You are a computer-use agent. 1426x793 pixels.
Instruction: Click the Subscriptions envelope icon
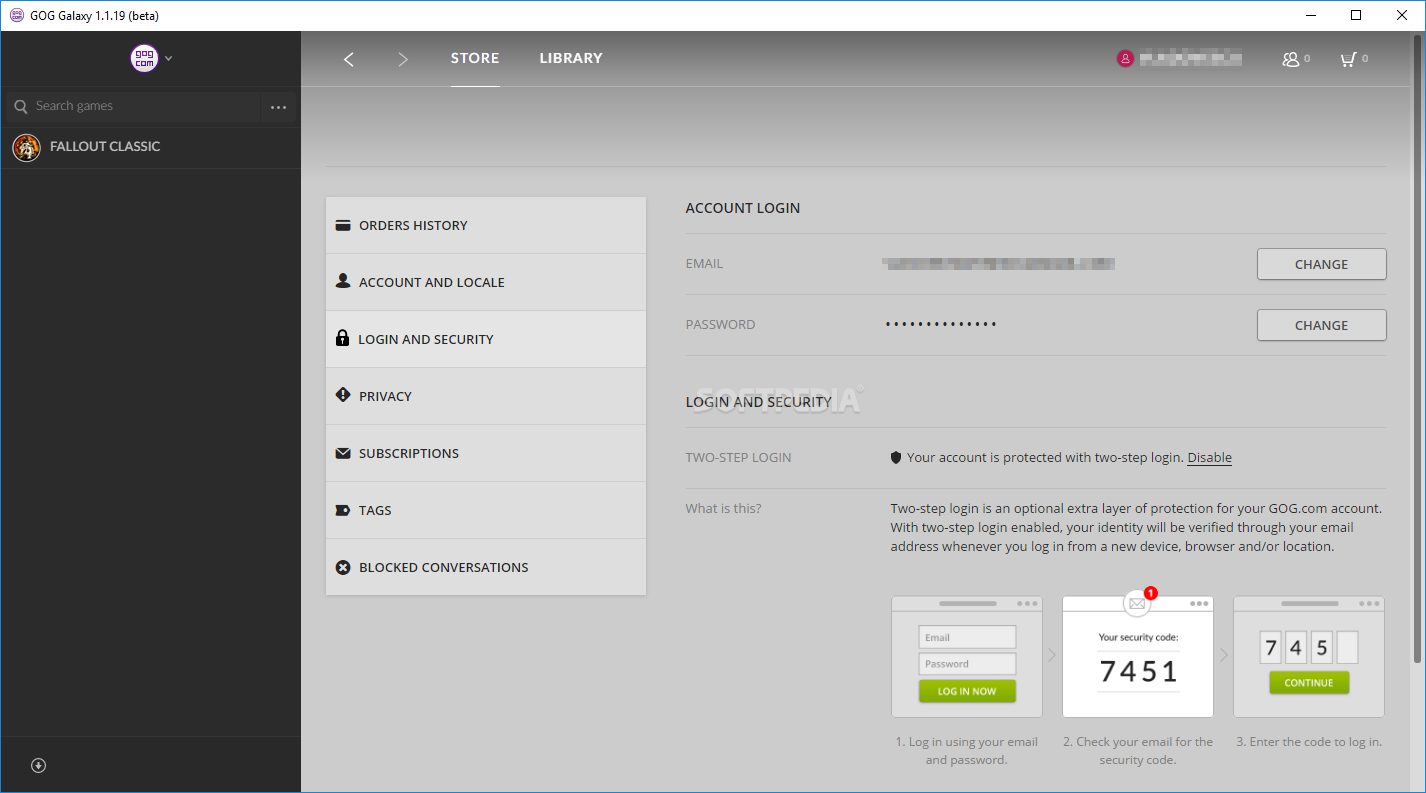pyautogui.click(x=343, y=453)
